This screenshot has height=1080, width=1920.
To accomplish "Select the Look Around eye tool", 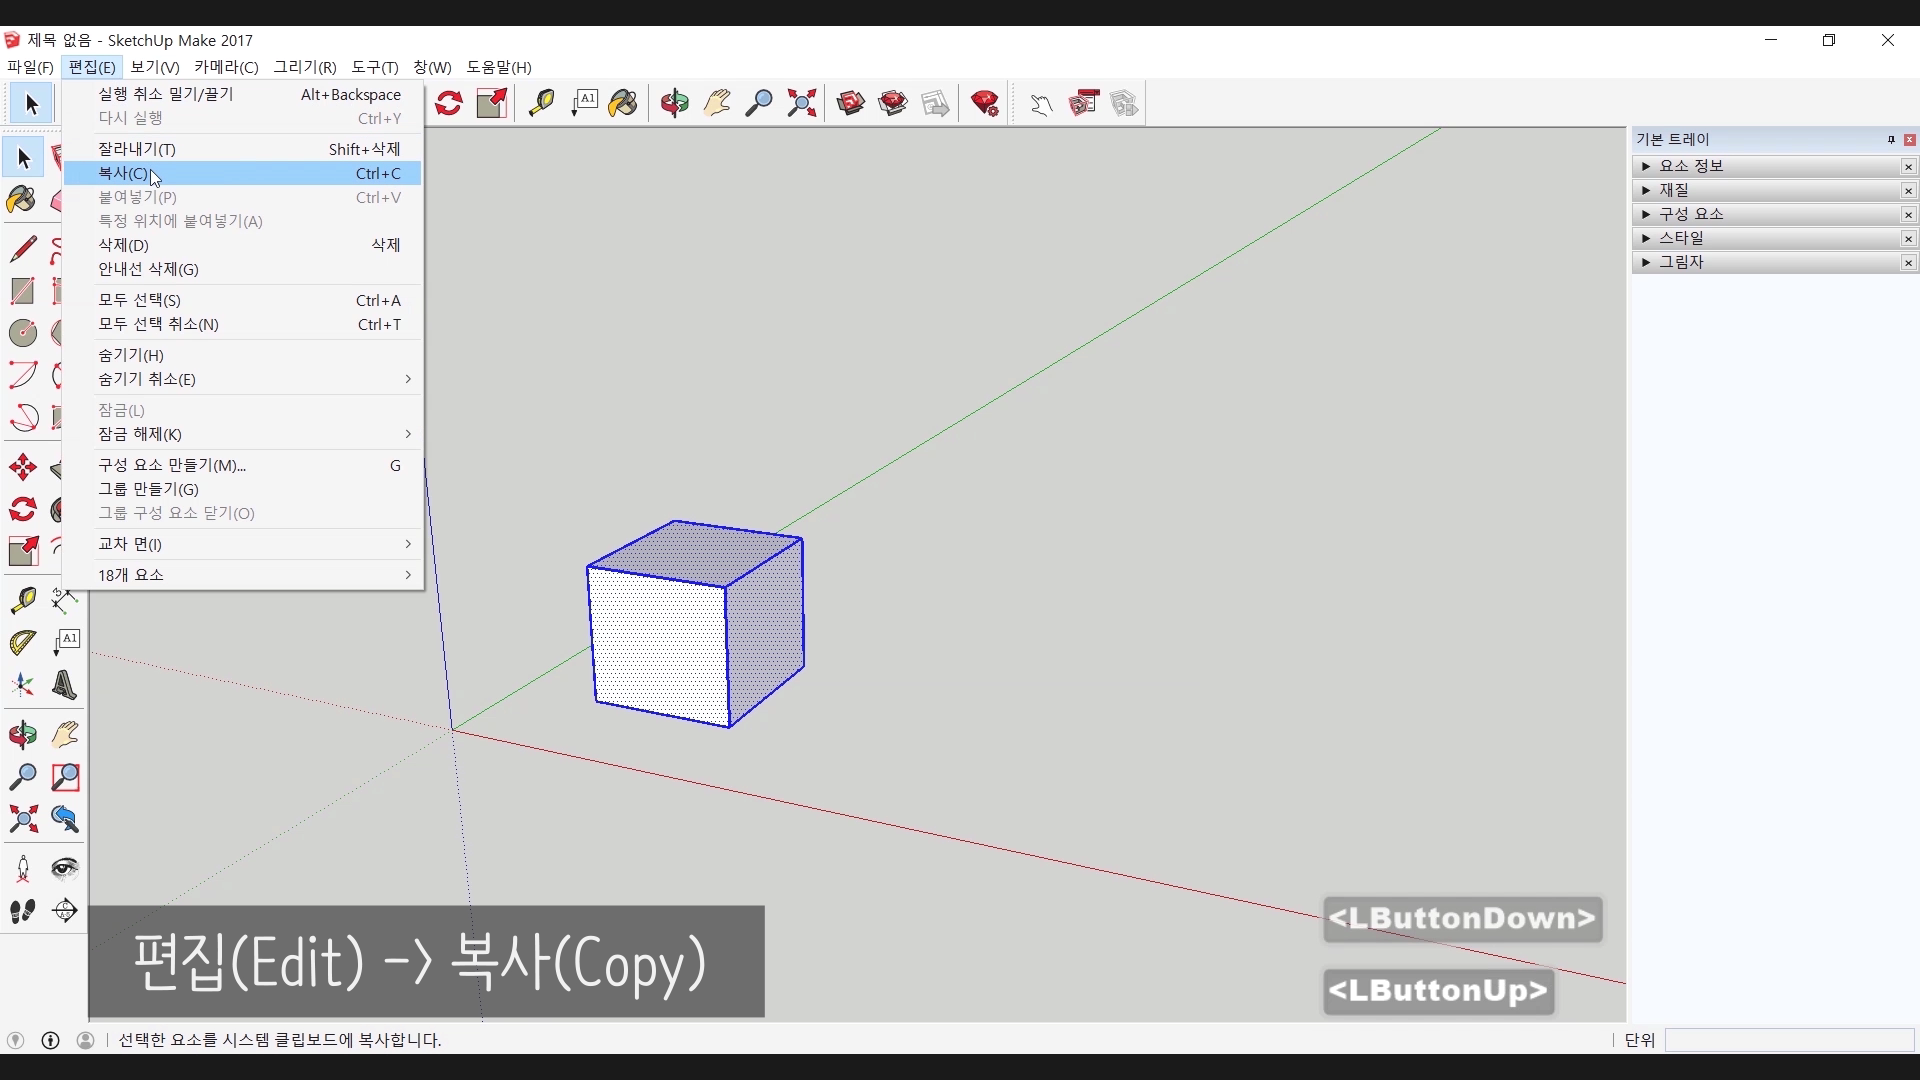I will [65, 868].
